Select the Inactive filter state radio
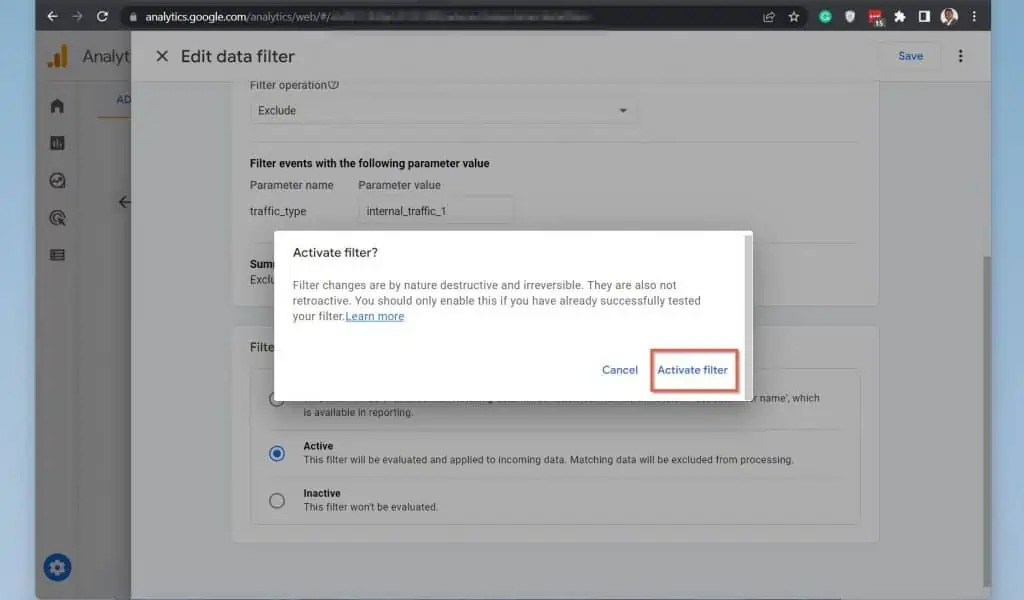 [x=277, y=501]
